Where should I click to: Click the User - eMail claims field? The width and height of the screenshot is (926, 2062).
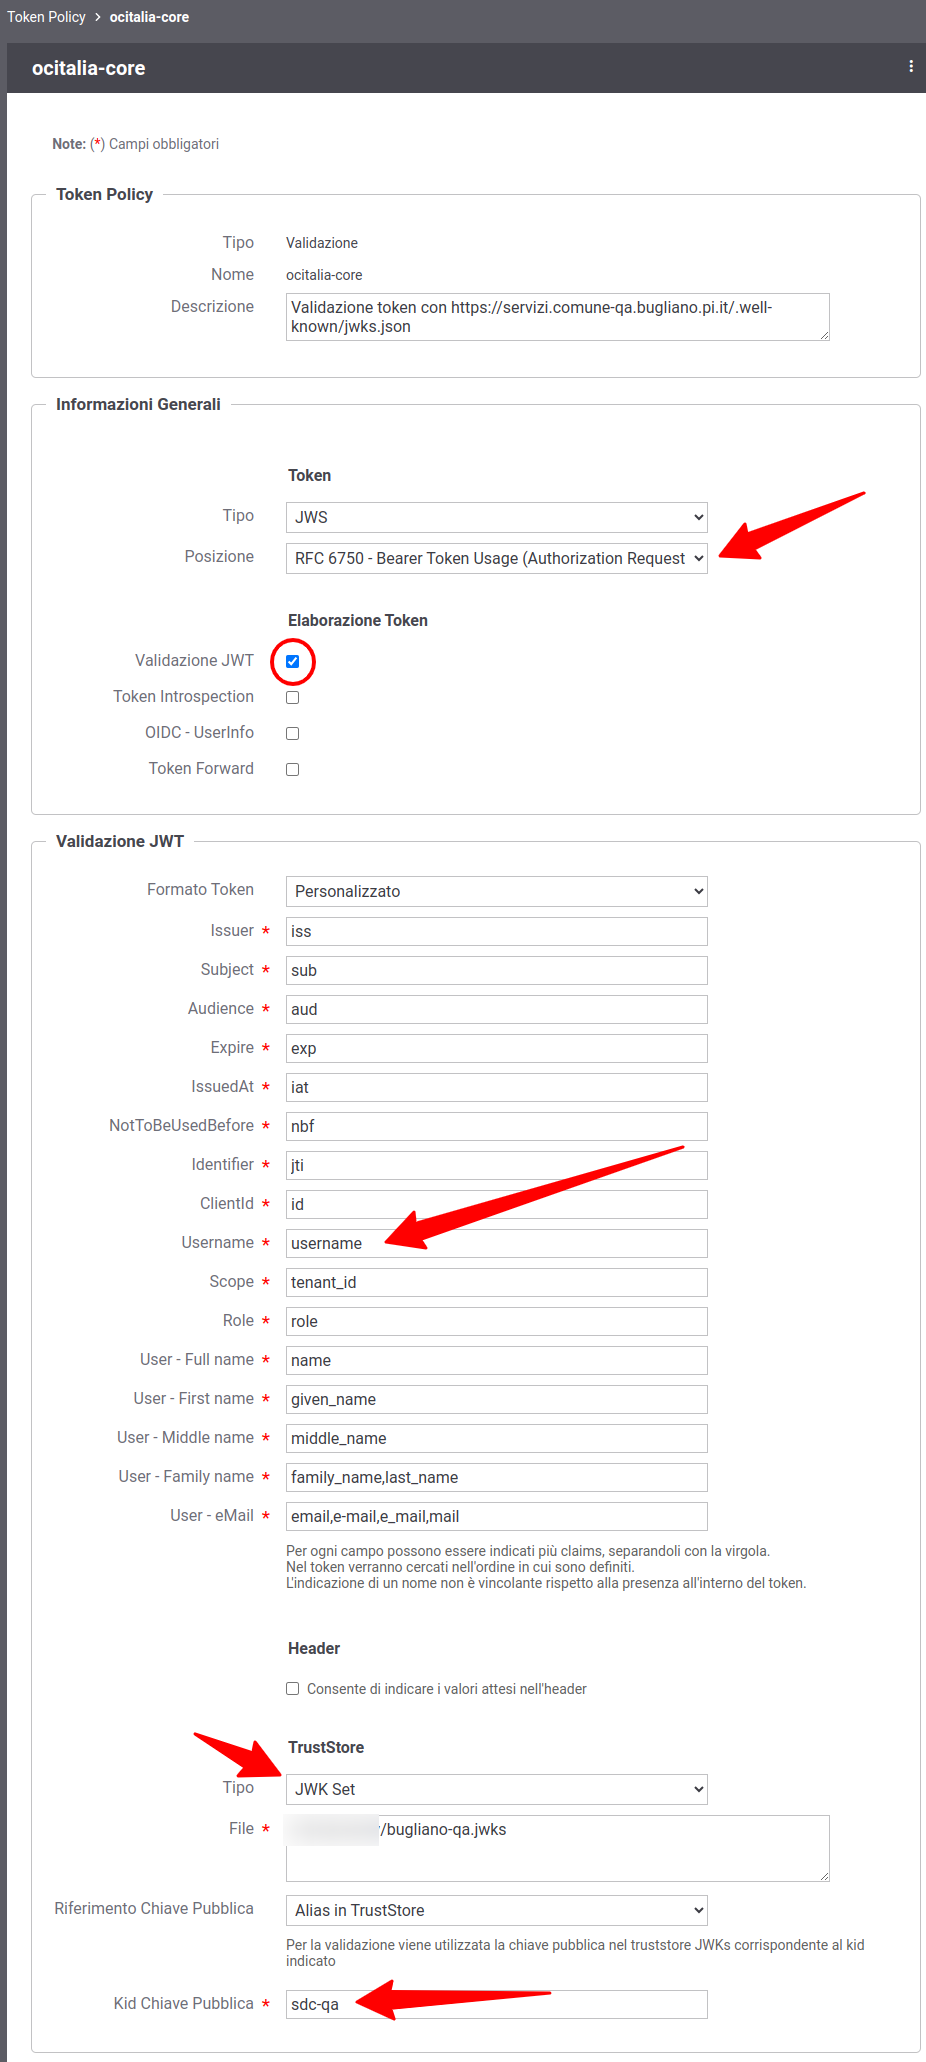click(496, 1516)
